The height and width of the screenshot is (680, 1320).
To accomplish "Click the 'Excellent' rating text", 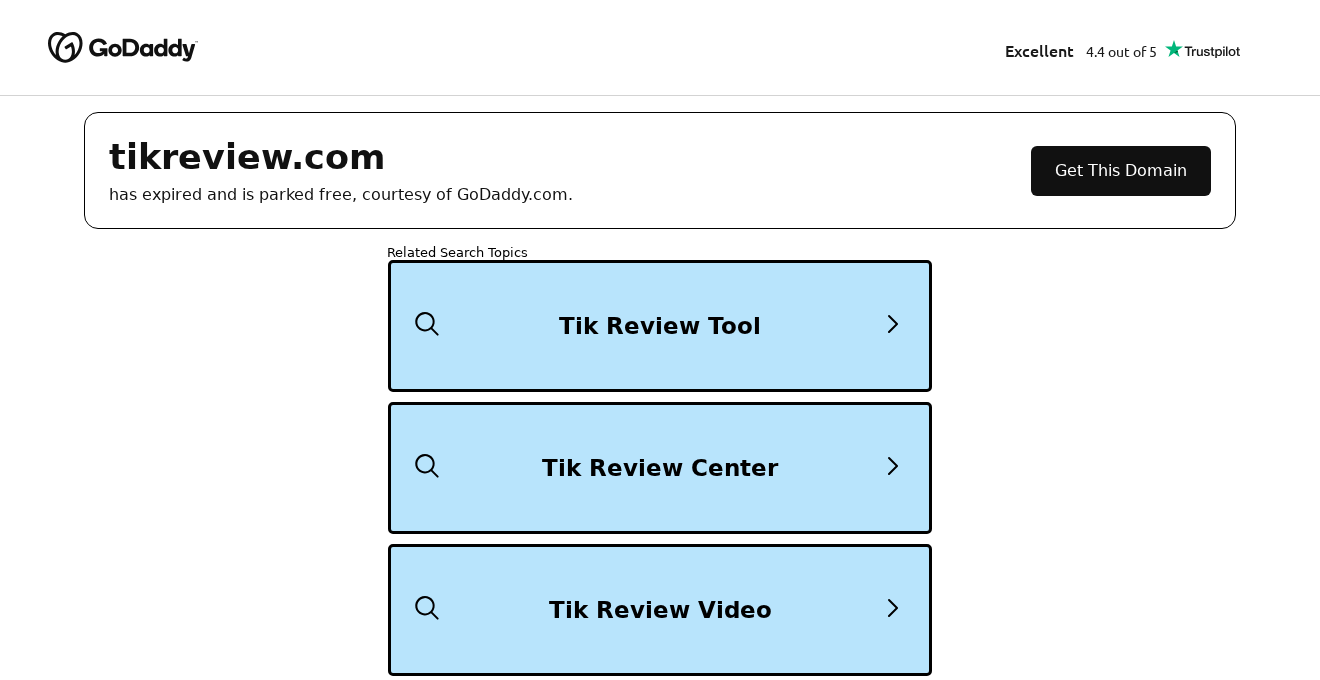I will click(1039, 51).
